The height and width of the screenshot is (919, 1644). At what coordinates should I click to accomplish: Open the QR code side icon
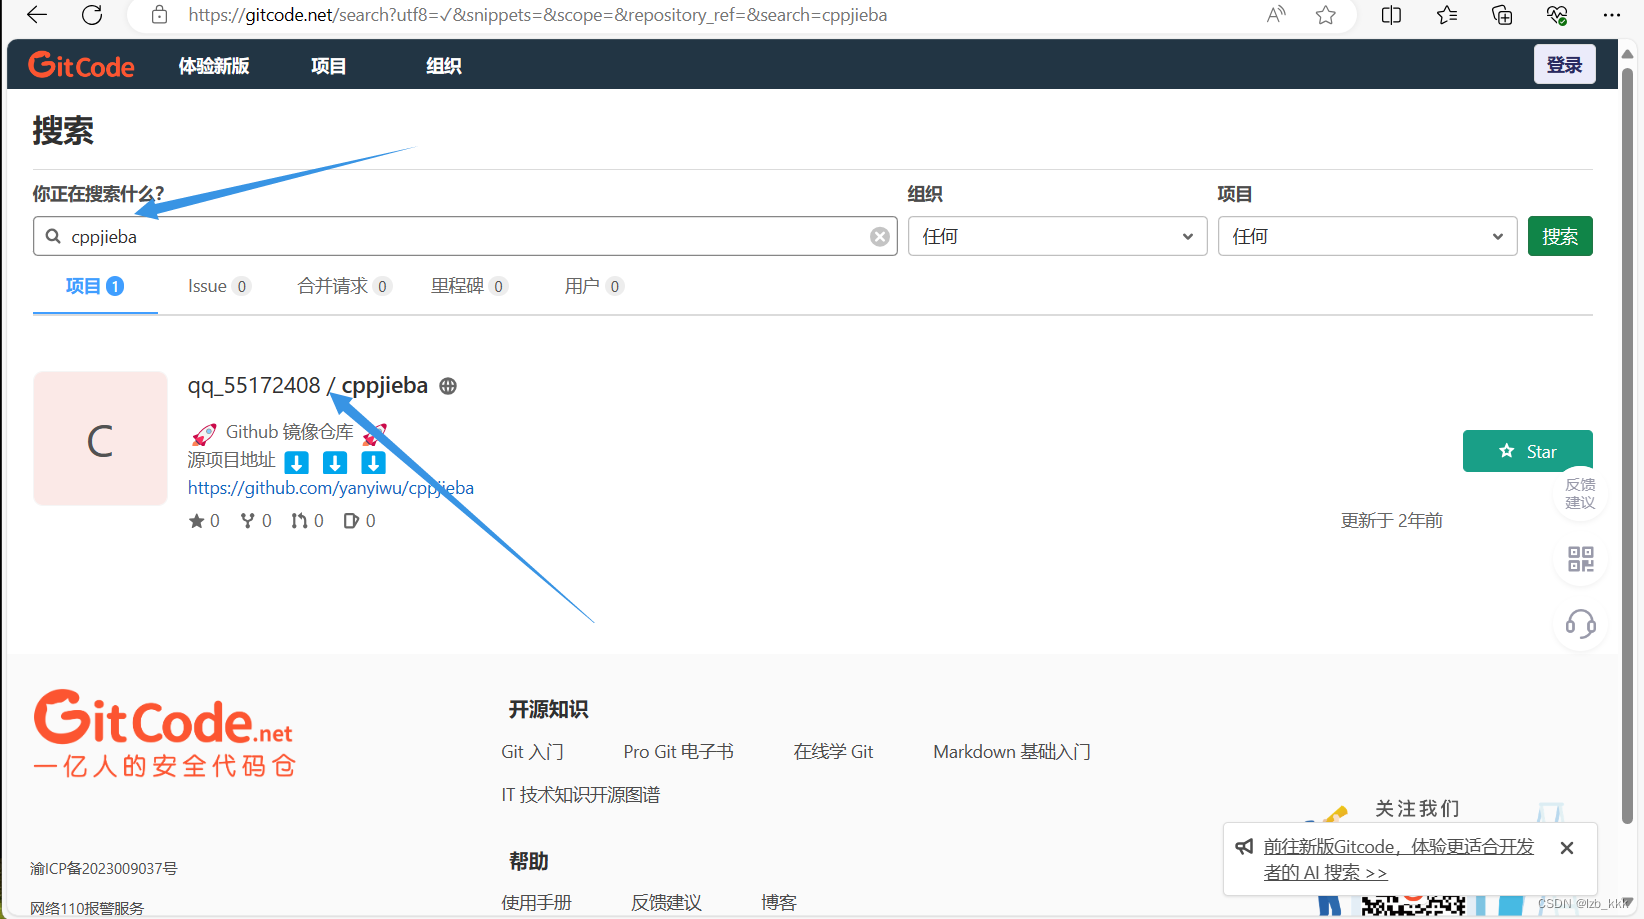coord(1581,559)
